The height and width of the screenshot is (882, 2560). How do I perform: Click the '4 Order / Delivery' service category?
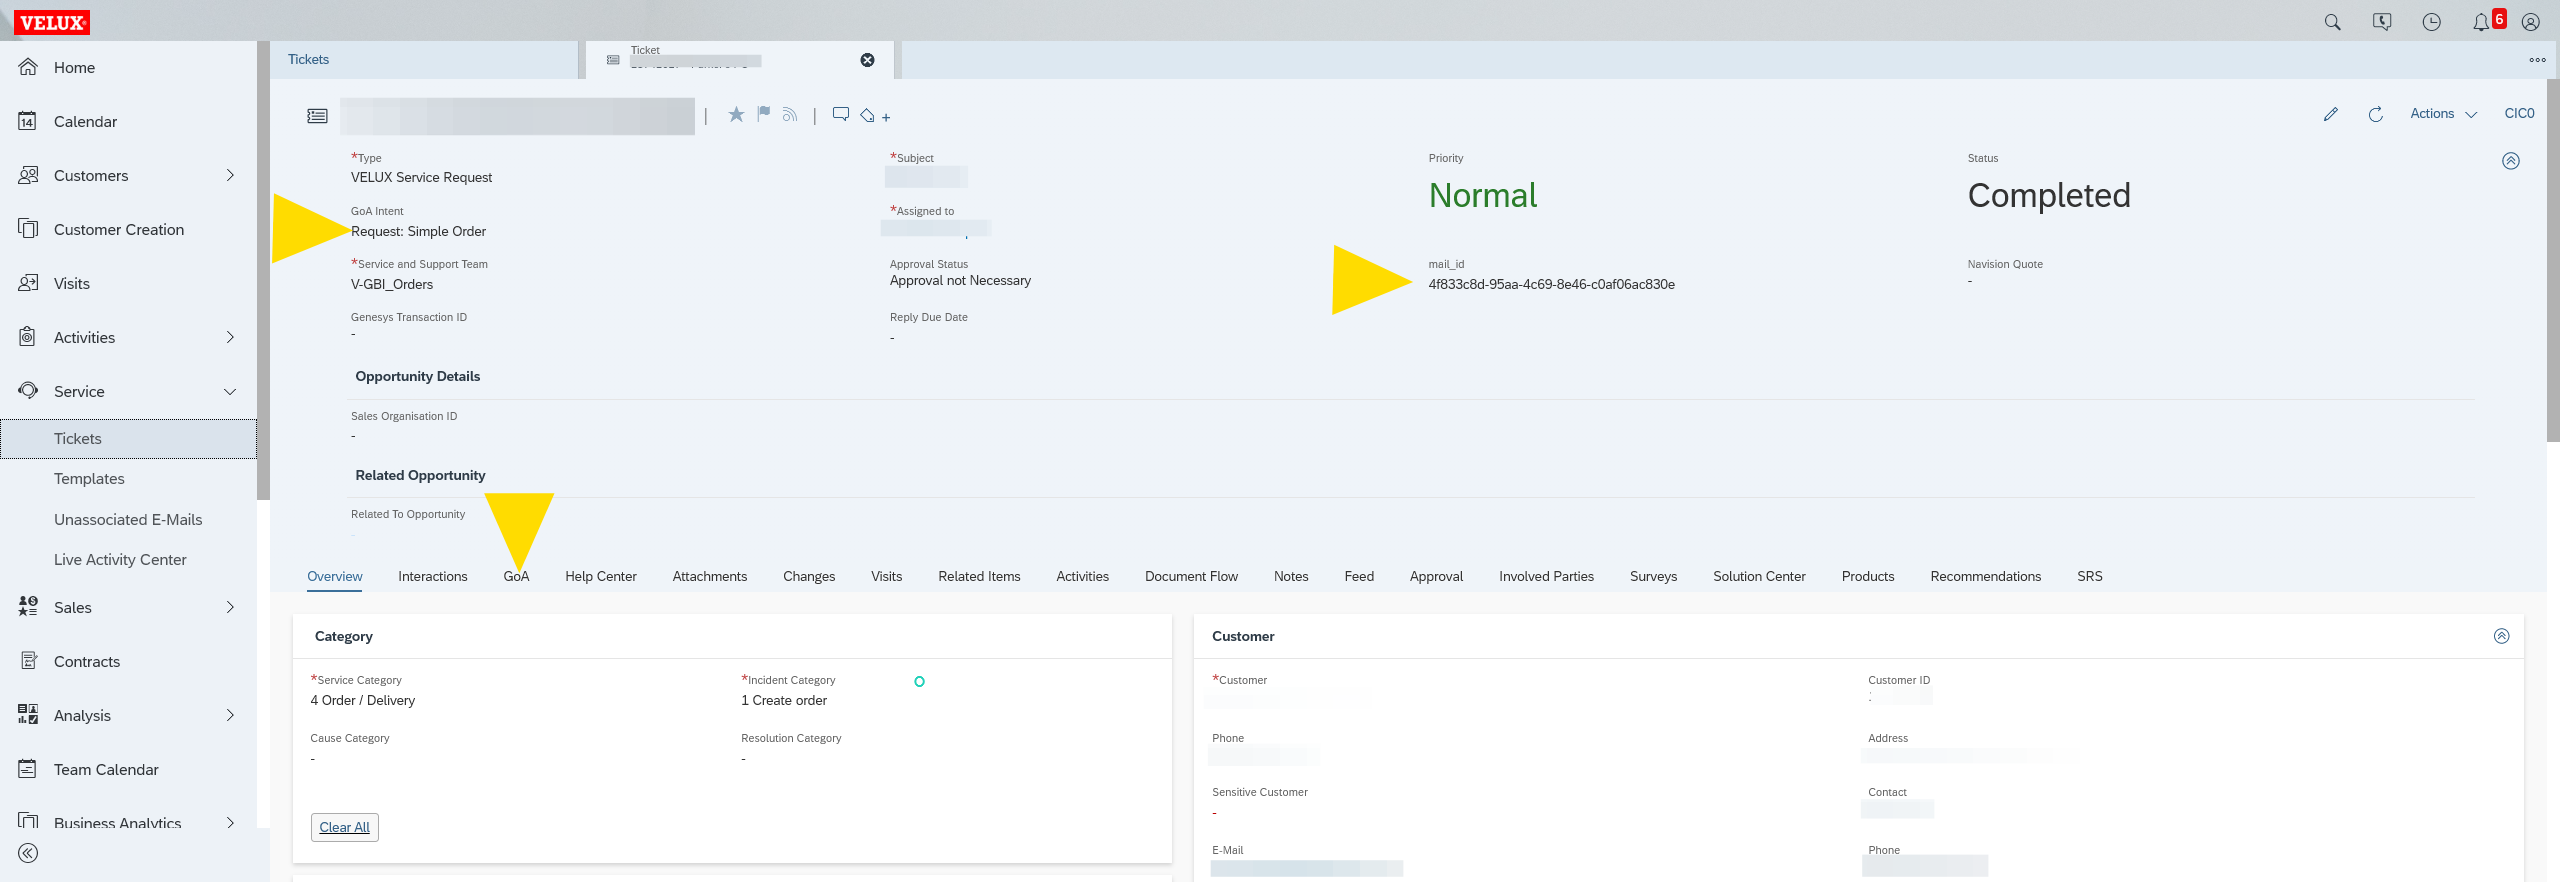point(362,701)
